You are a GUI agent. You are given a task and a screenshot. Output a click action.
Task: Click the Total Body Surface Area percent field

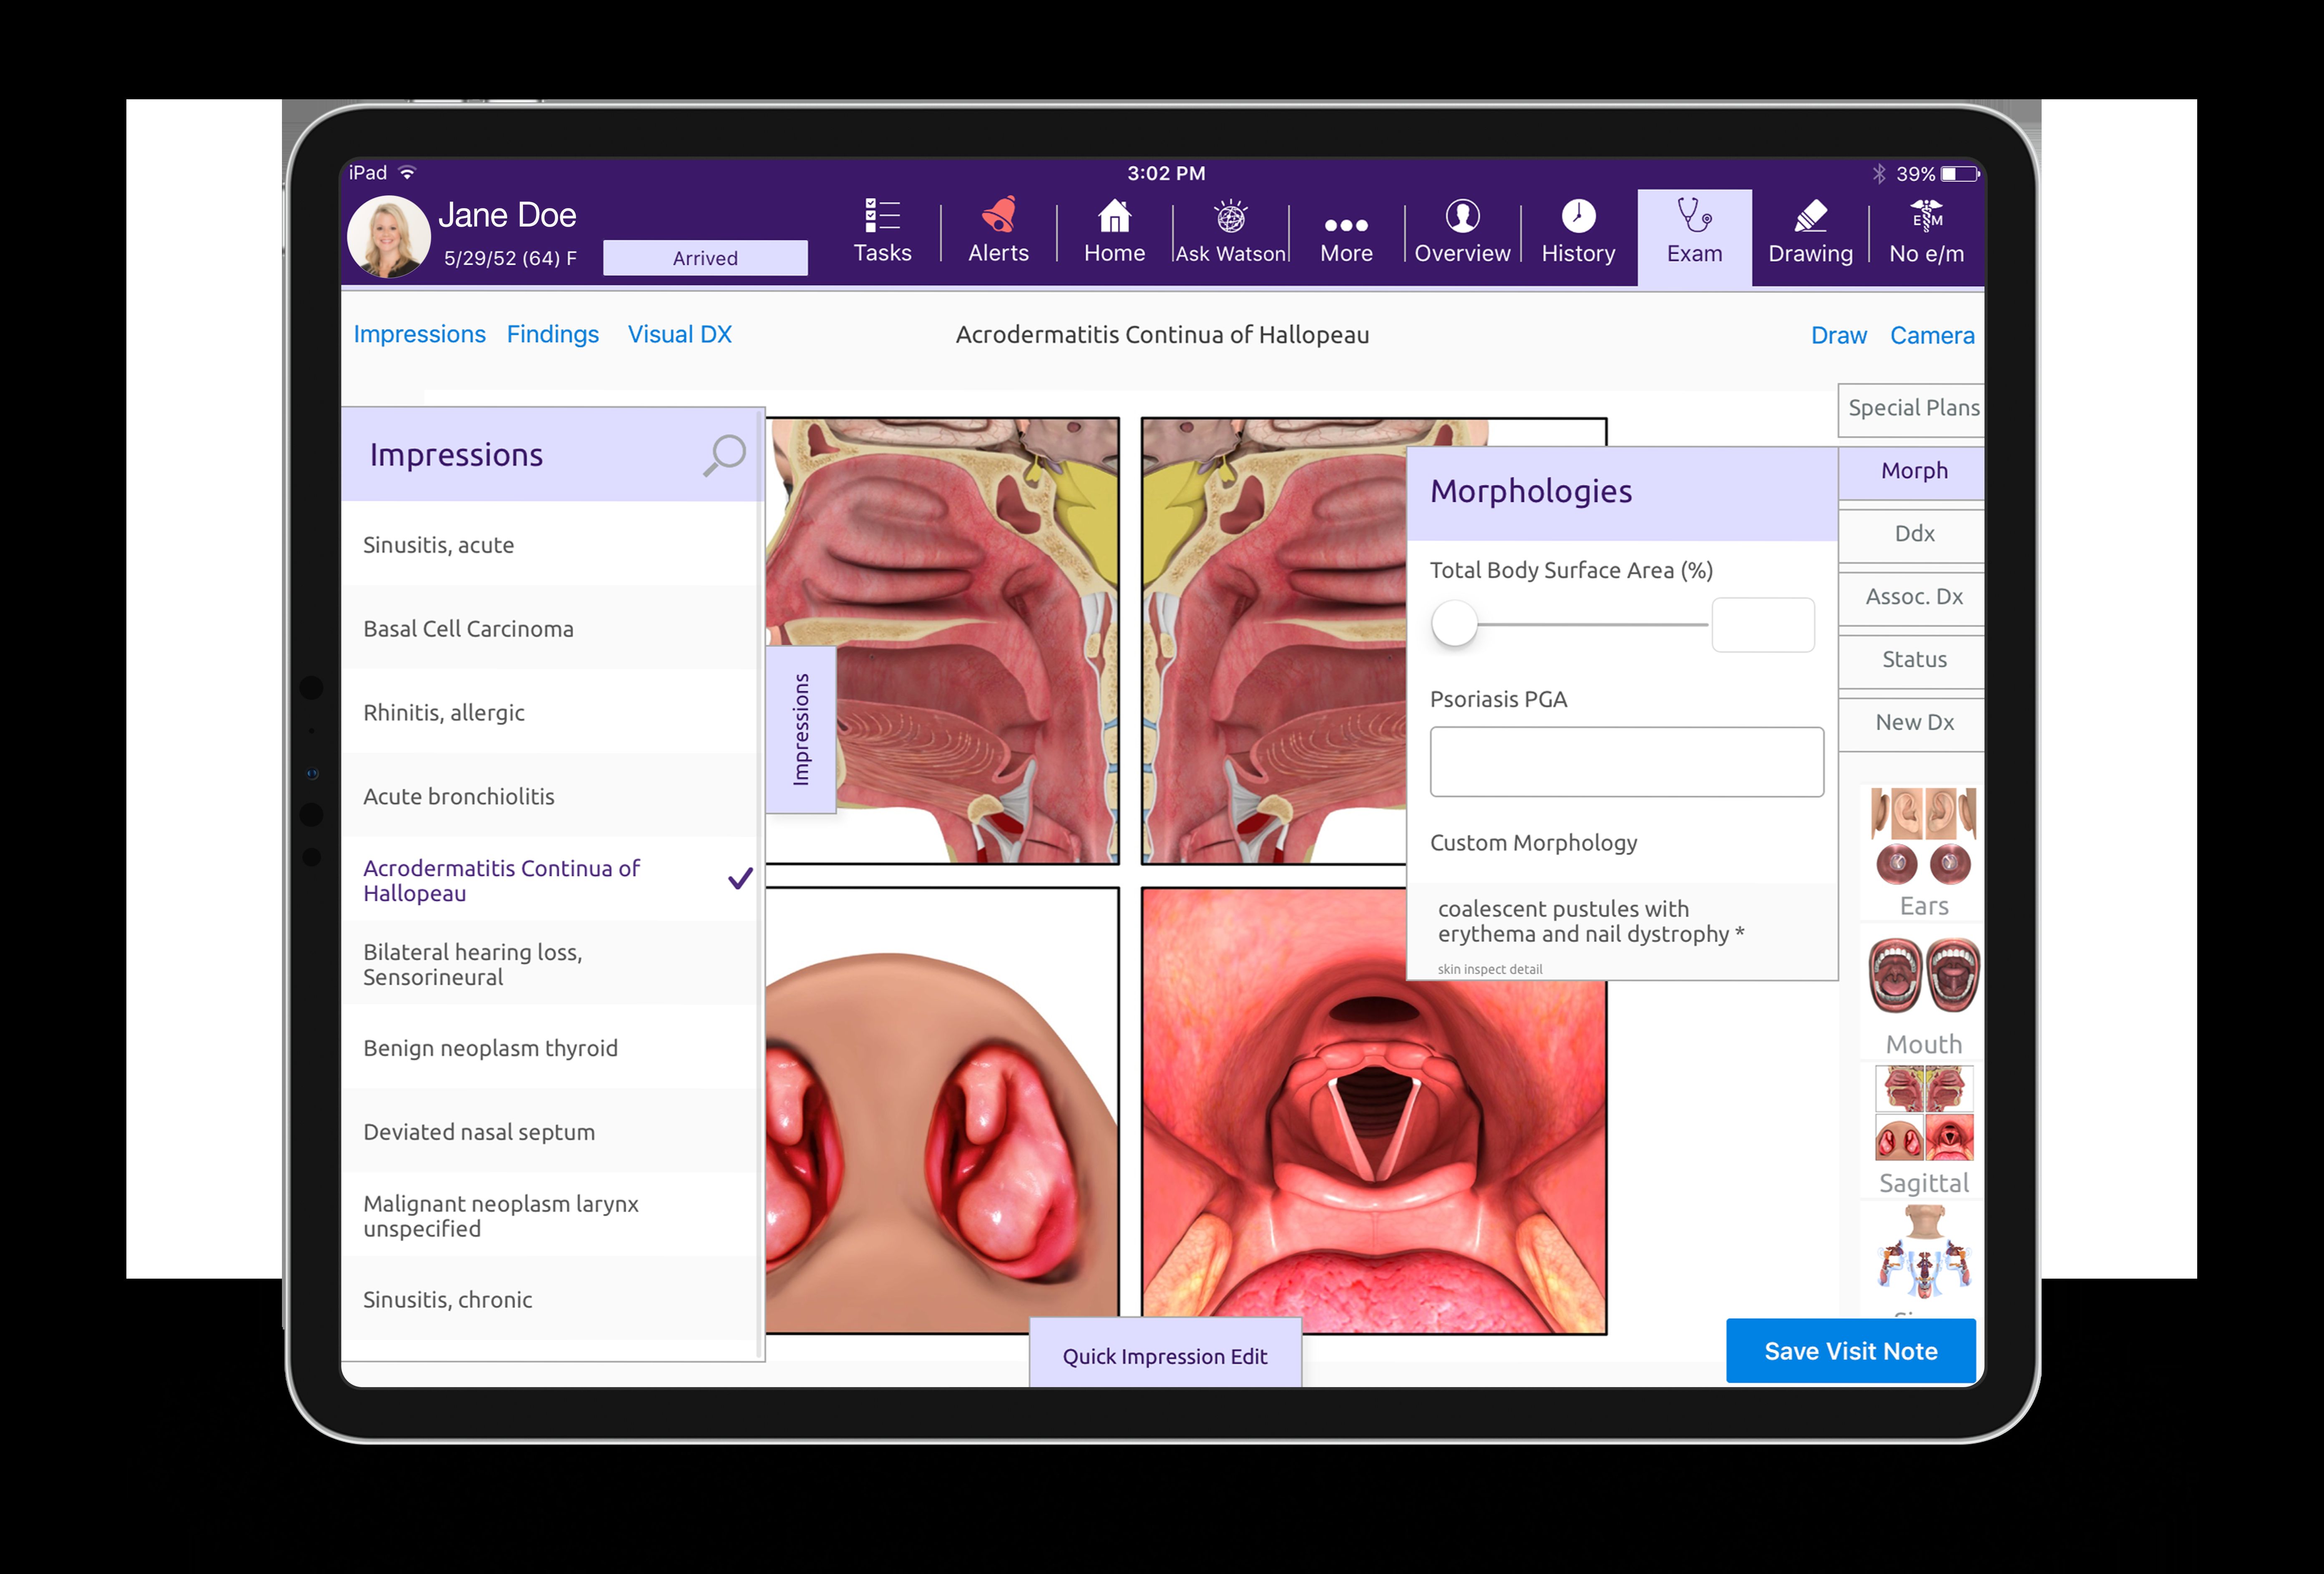[x=1762, y=625]
